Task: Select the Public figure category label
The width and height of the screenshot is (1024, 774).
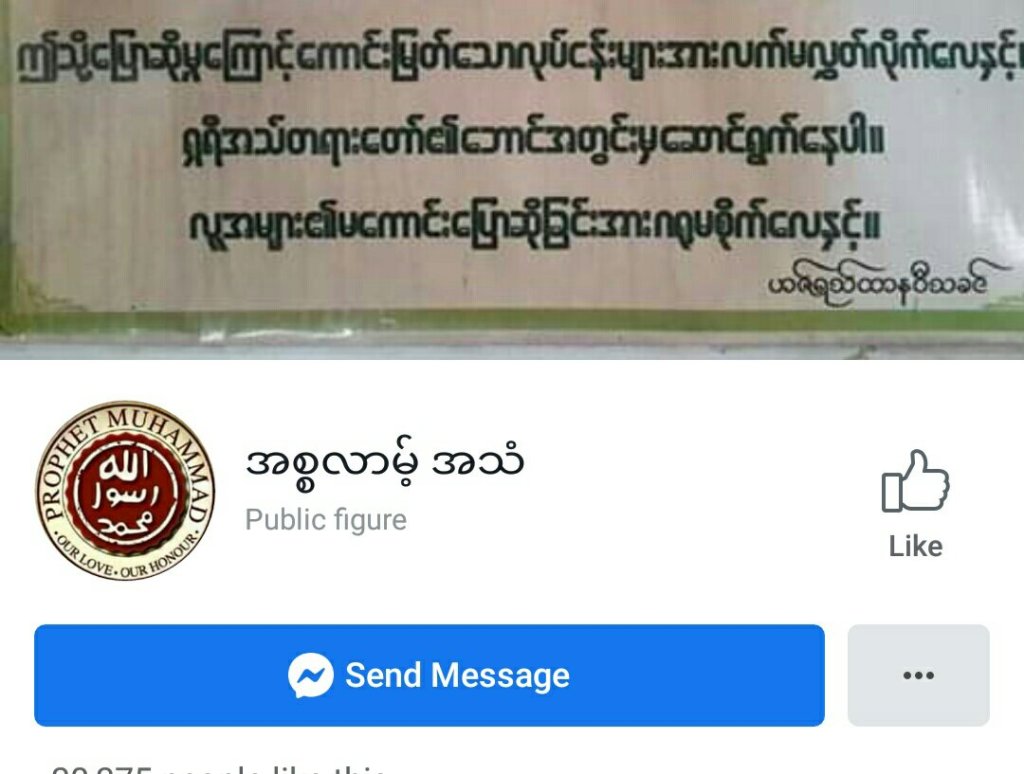Action: [326, 520]
